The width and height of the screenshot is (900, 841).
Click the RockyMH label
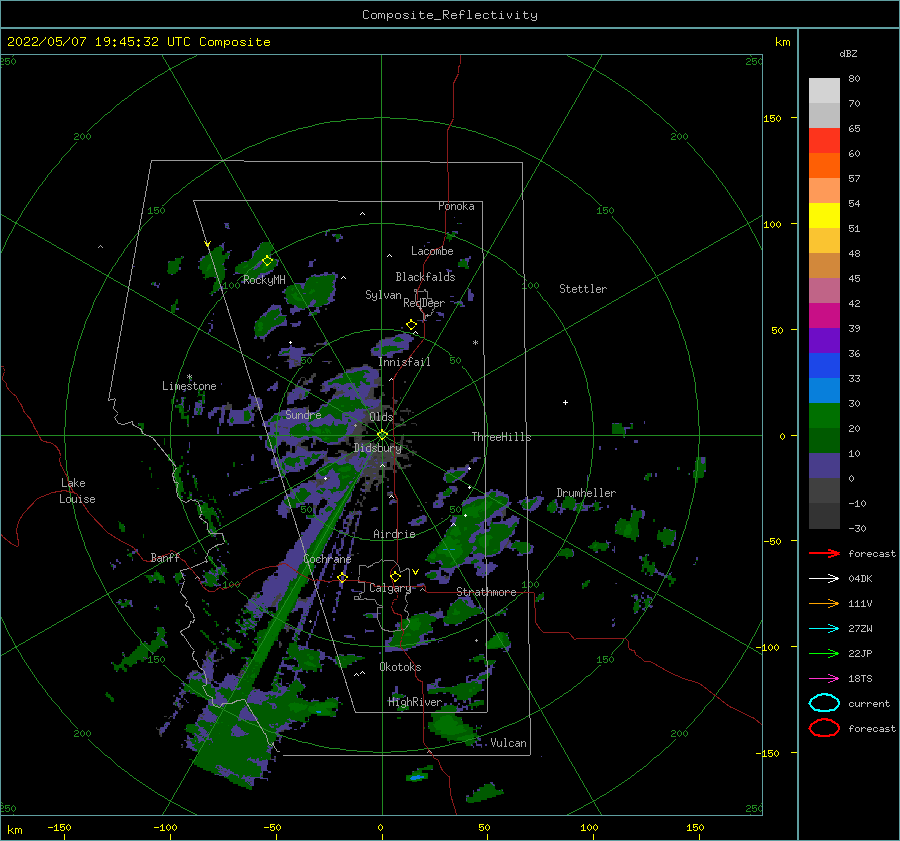point(264,280)
